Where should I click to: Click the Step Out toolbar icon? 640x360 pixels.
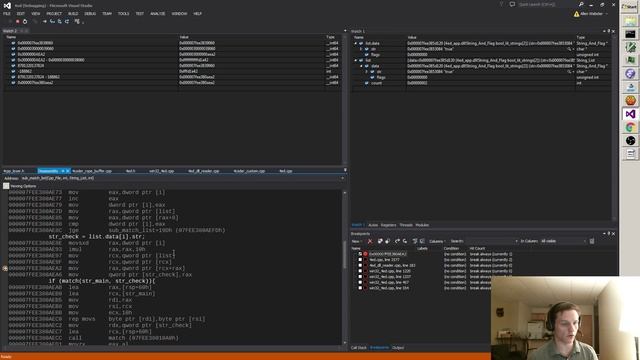pos(67,21)
